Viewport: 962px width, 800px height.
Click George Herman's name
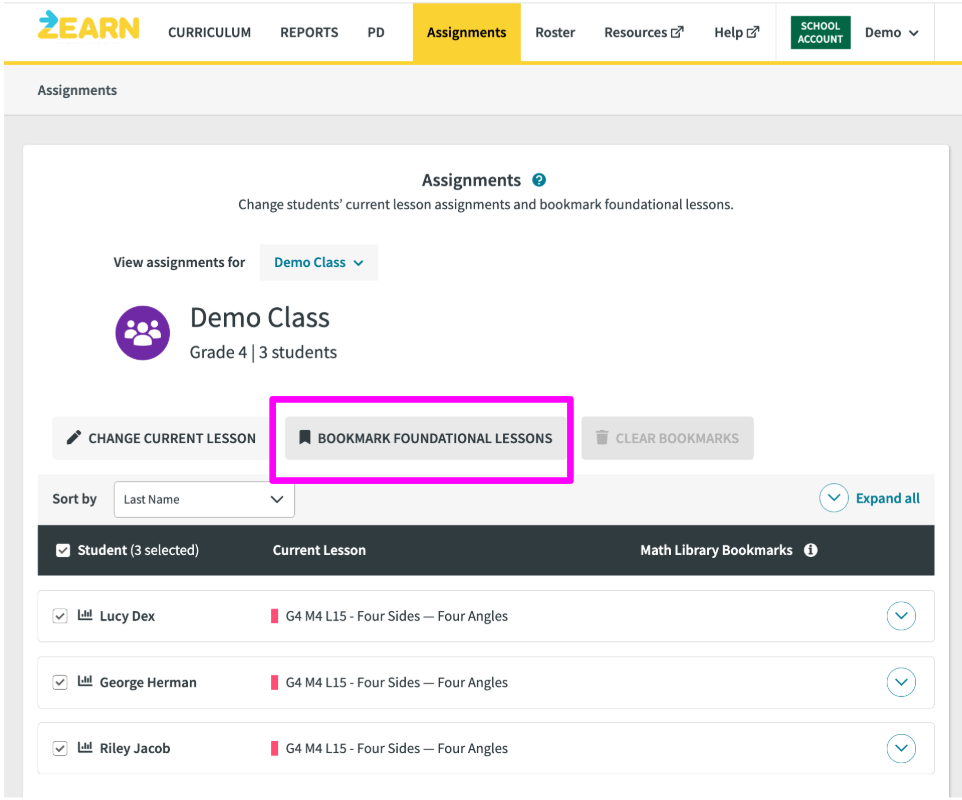pyautogui.click(x=148, y=682)
